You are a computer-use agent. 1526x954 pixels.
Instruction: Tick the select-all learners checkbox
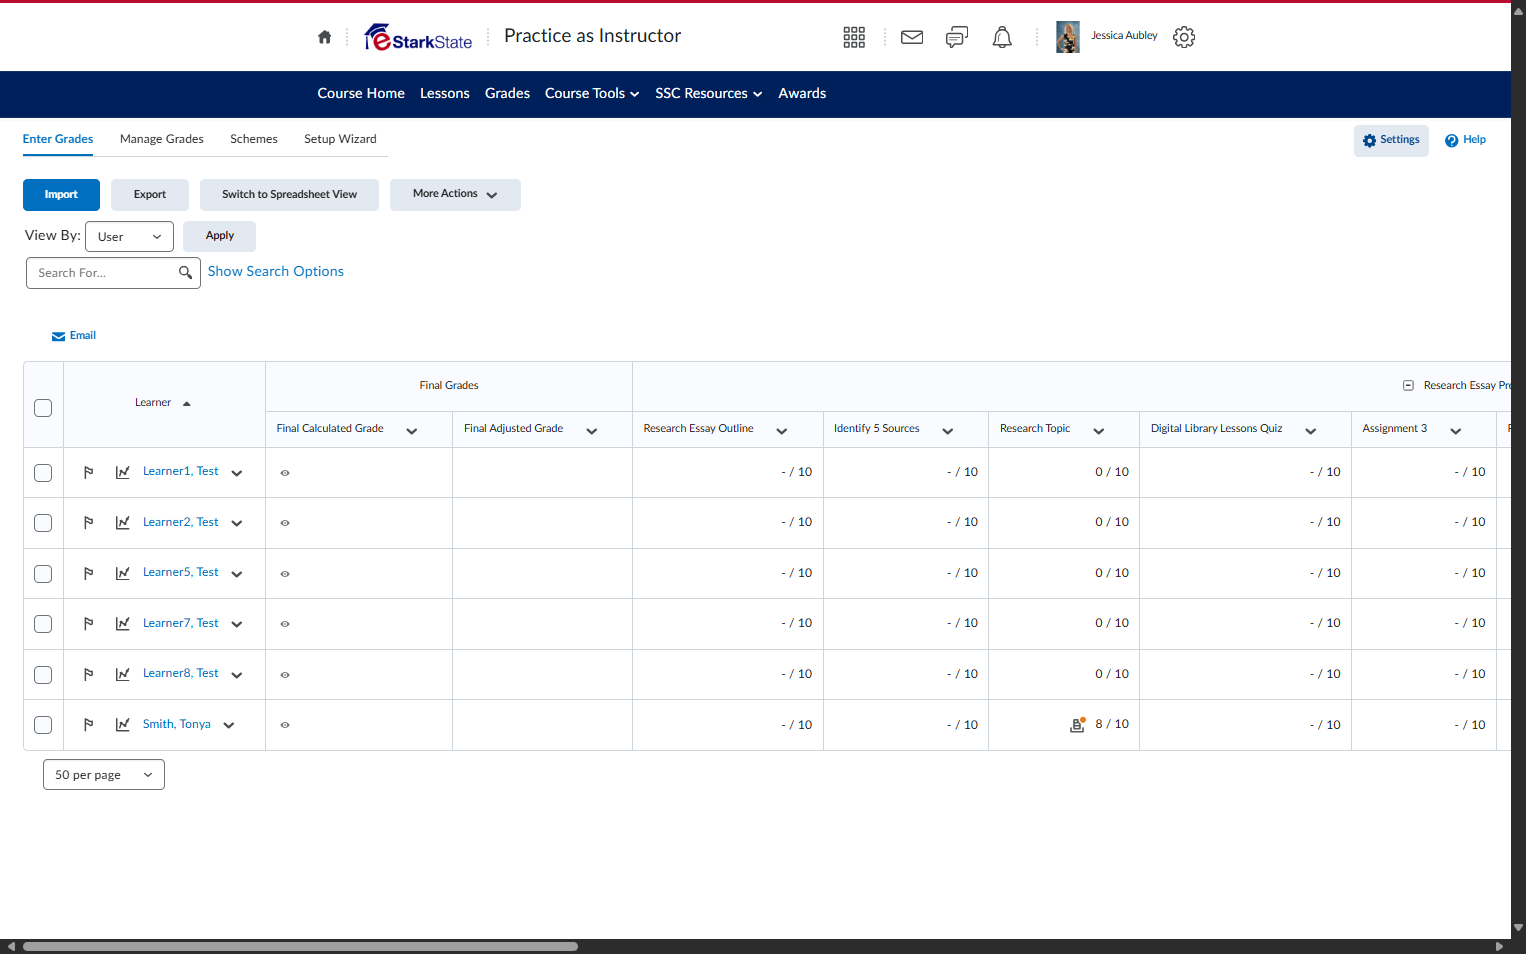[x=43, y=408]
